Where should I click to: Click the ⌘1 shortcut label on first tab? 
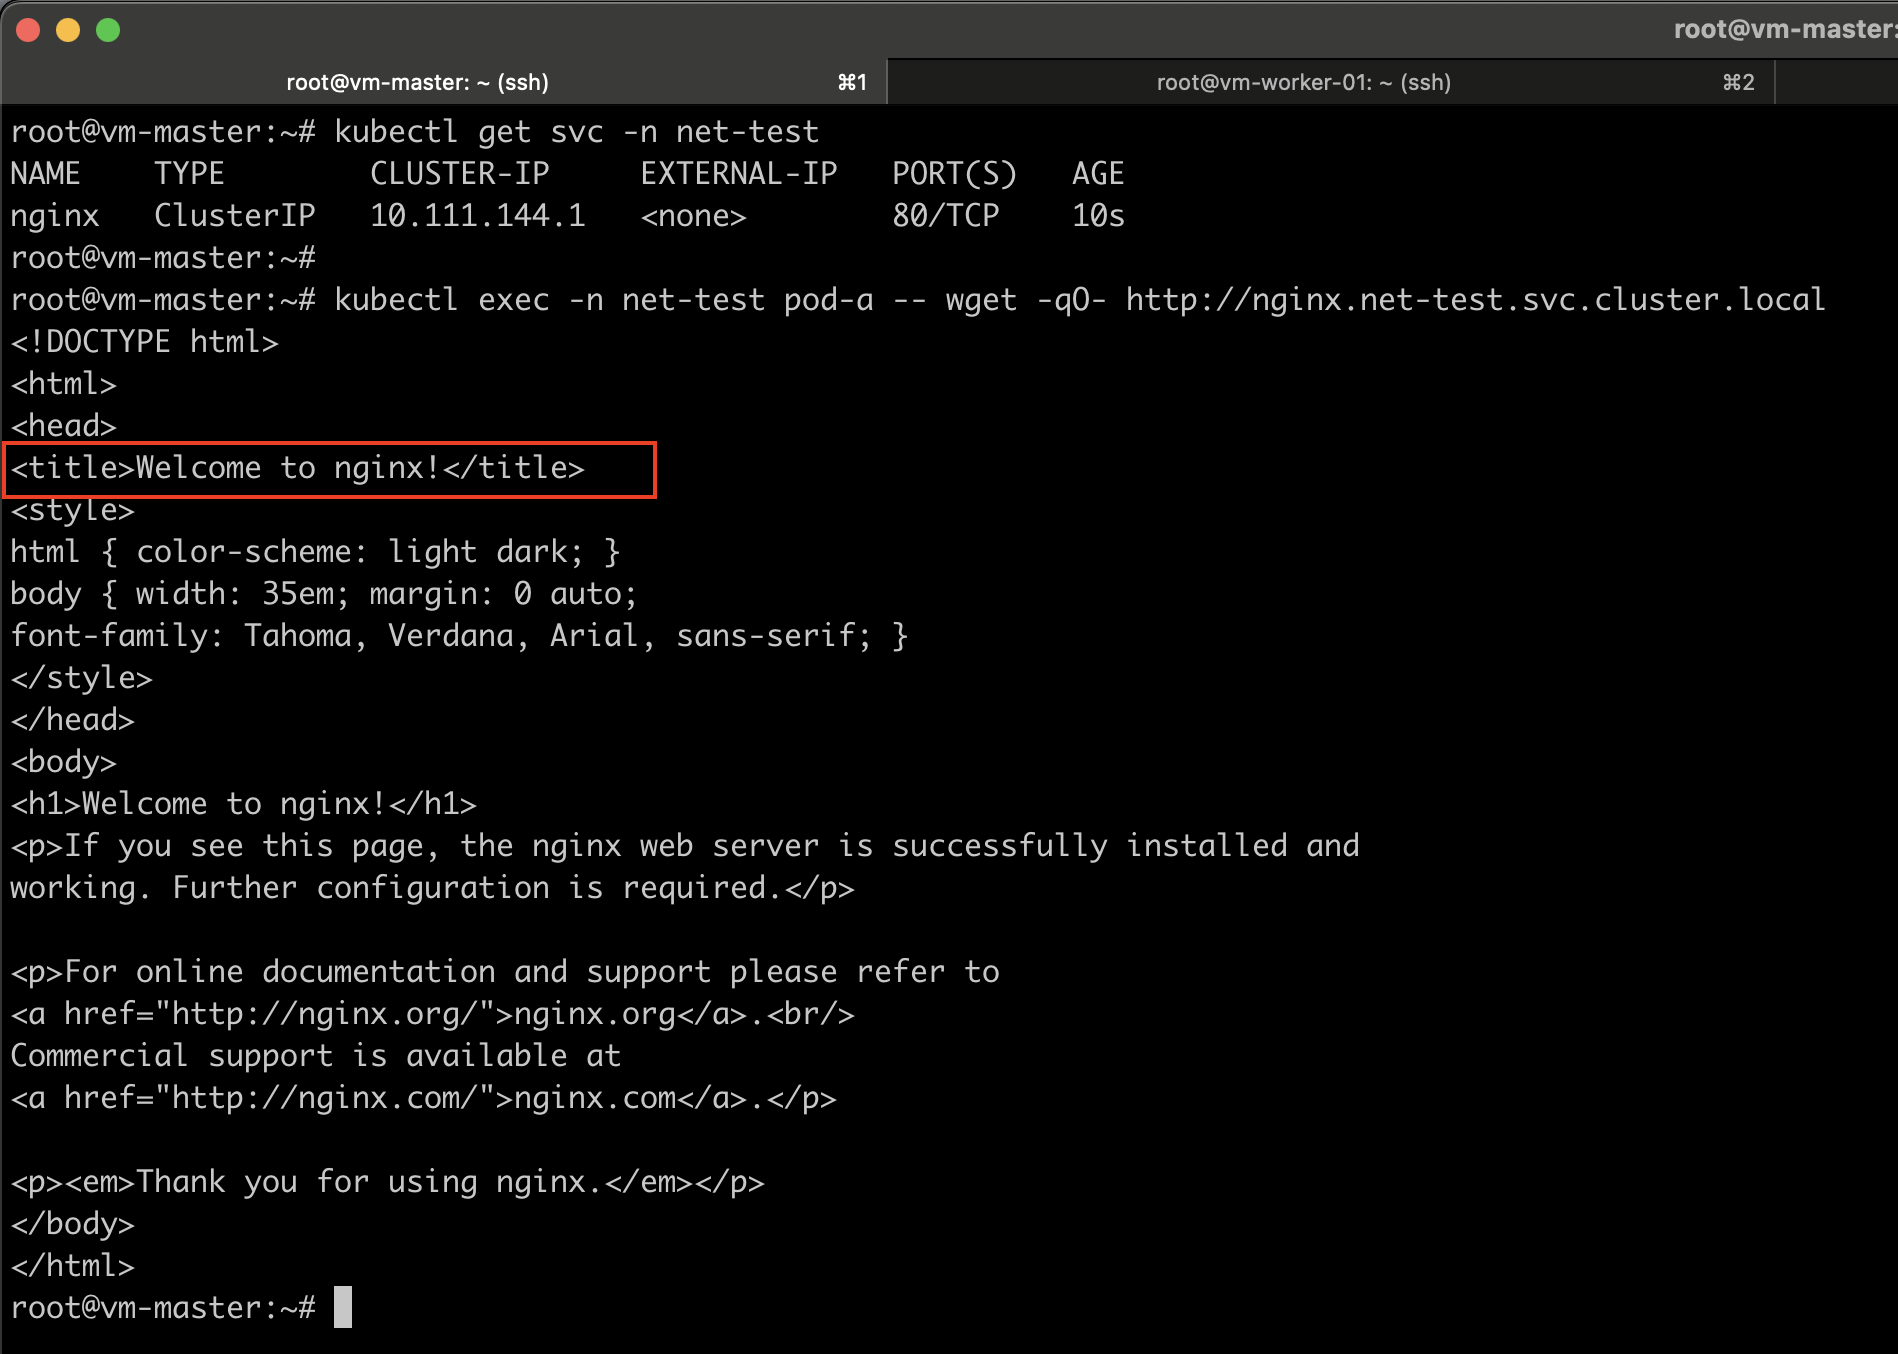coord(852,82)
